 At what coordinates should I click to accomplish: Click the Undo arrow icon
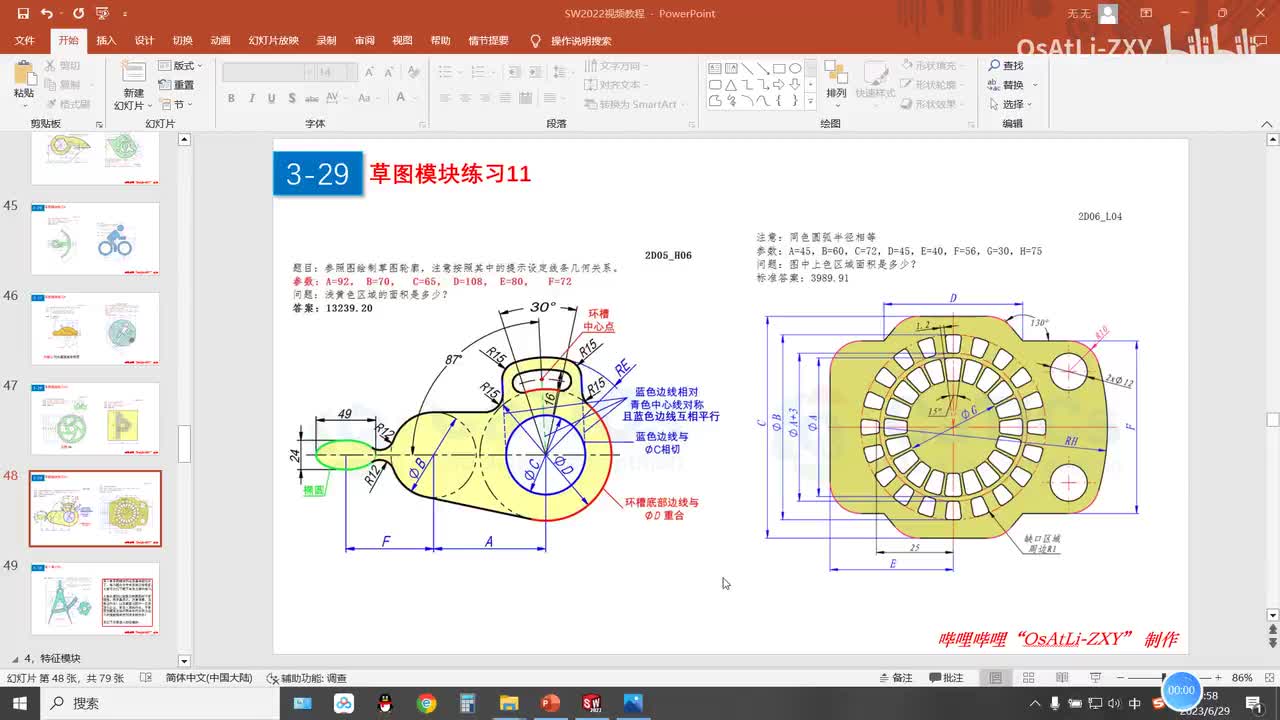(x=47, y=14)
